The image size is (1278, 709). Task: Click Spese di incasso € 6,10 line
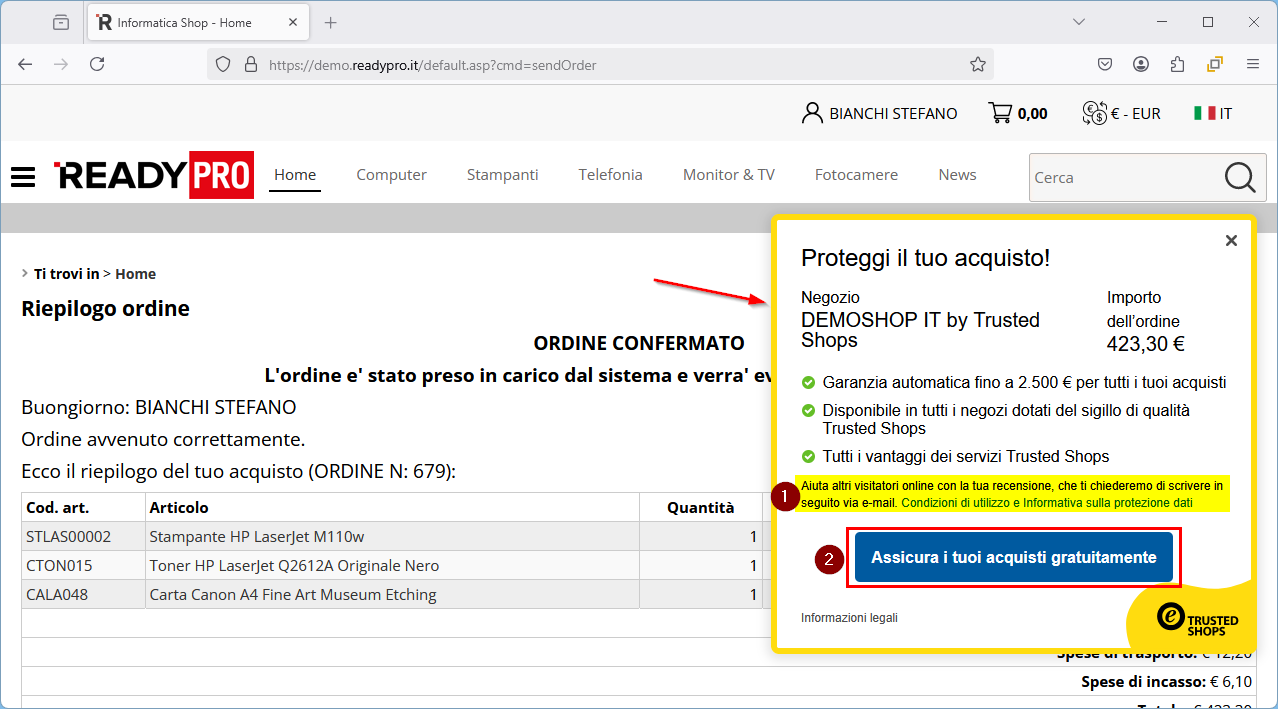click(x=1166, y=682)
